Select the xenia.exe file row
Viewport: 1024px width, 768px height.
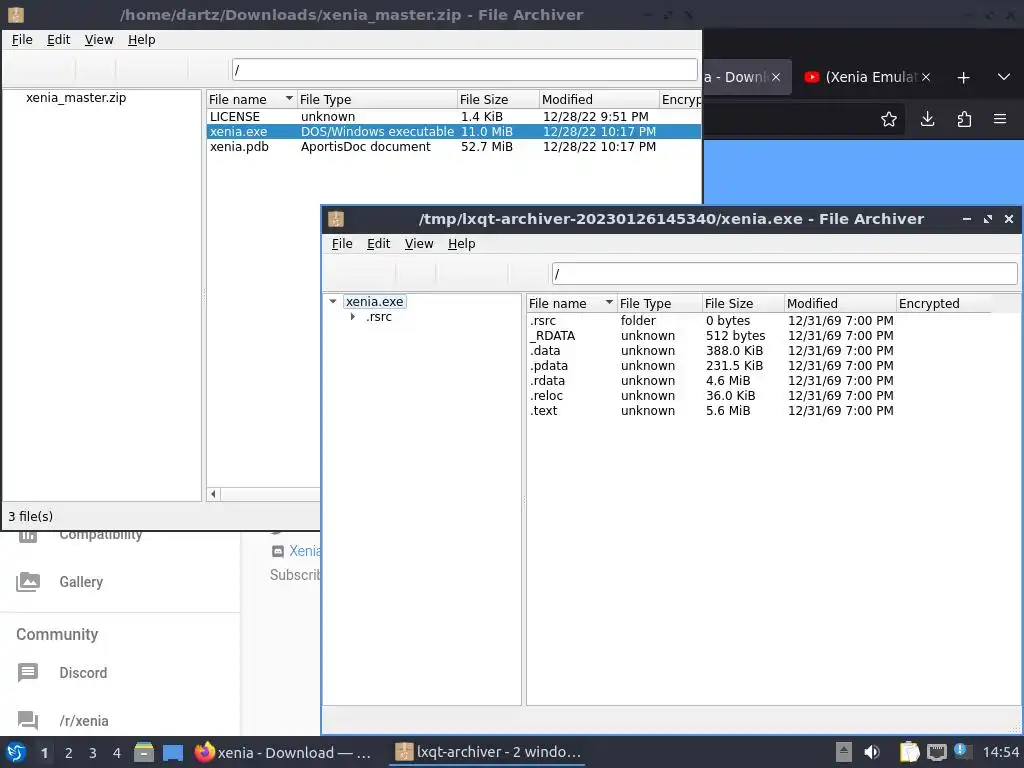tap(454, 131)
